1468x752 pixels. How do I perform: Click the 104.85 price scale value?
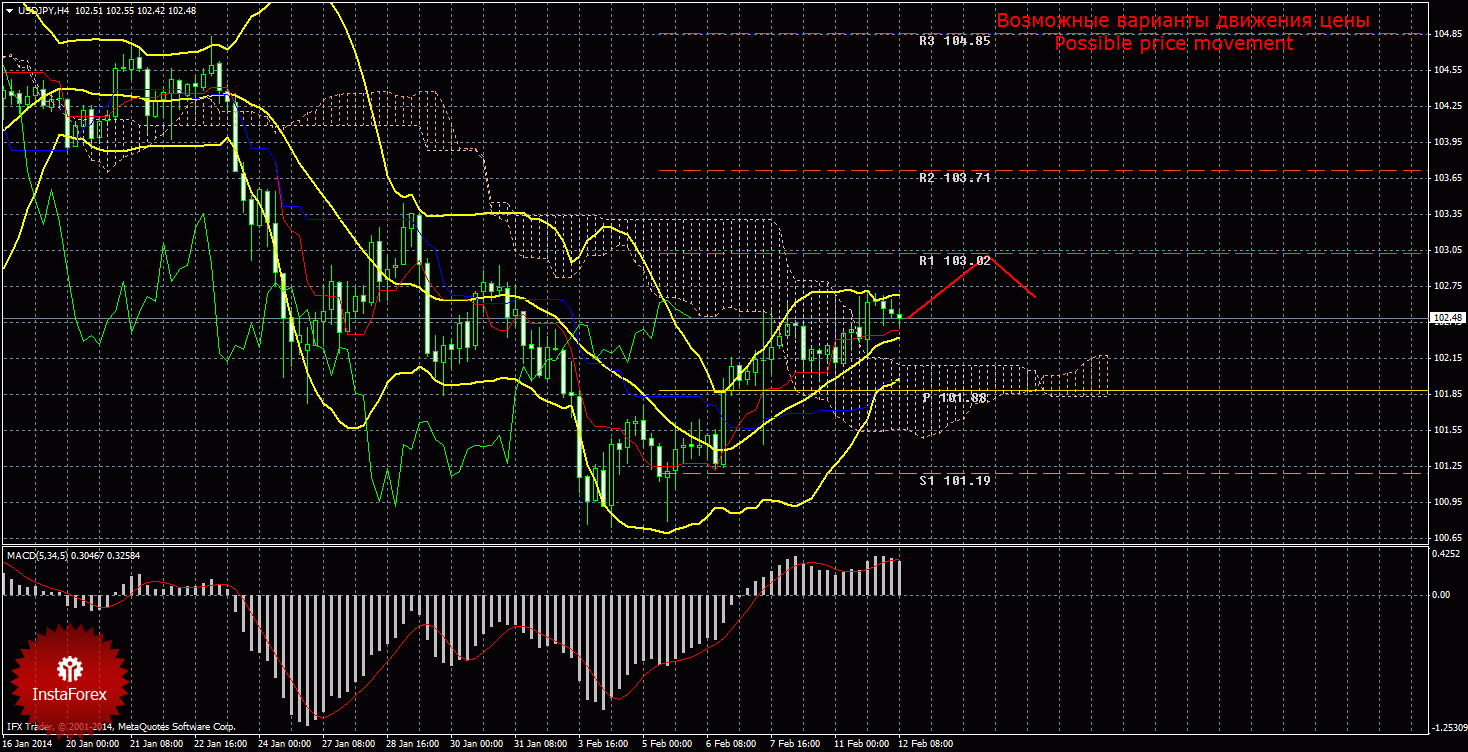point(1444,34)
